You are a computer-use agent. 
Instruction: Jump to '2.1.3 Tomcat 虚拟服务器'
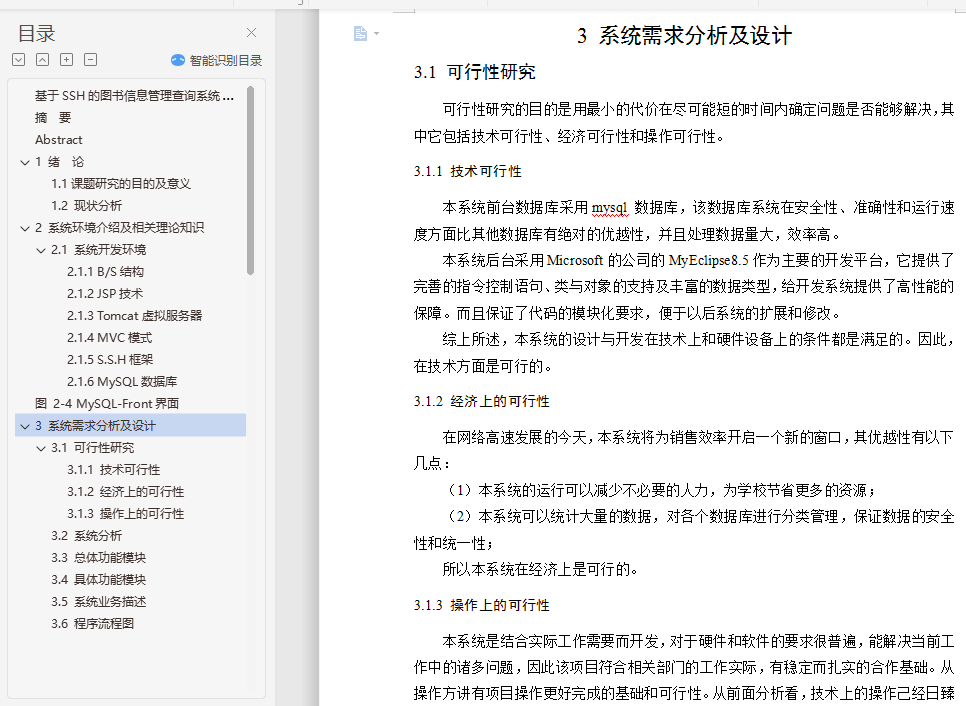(134, 315)
